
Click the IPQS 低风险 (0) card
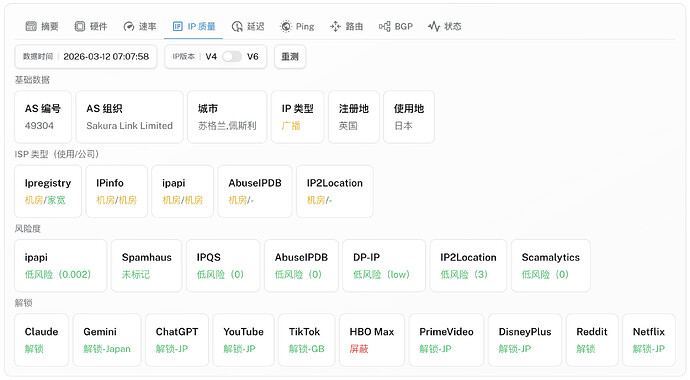coord(223,266)
